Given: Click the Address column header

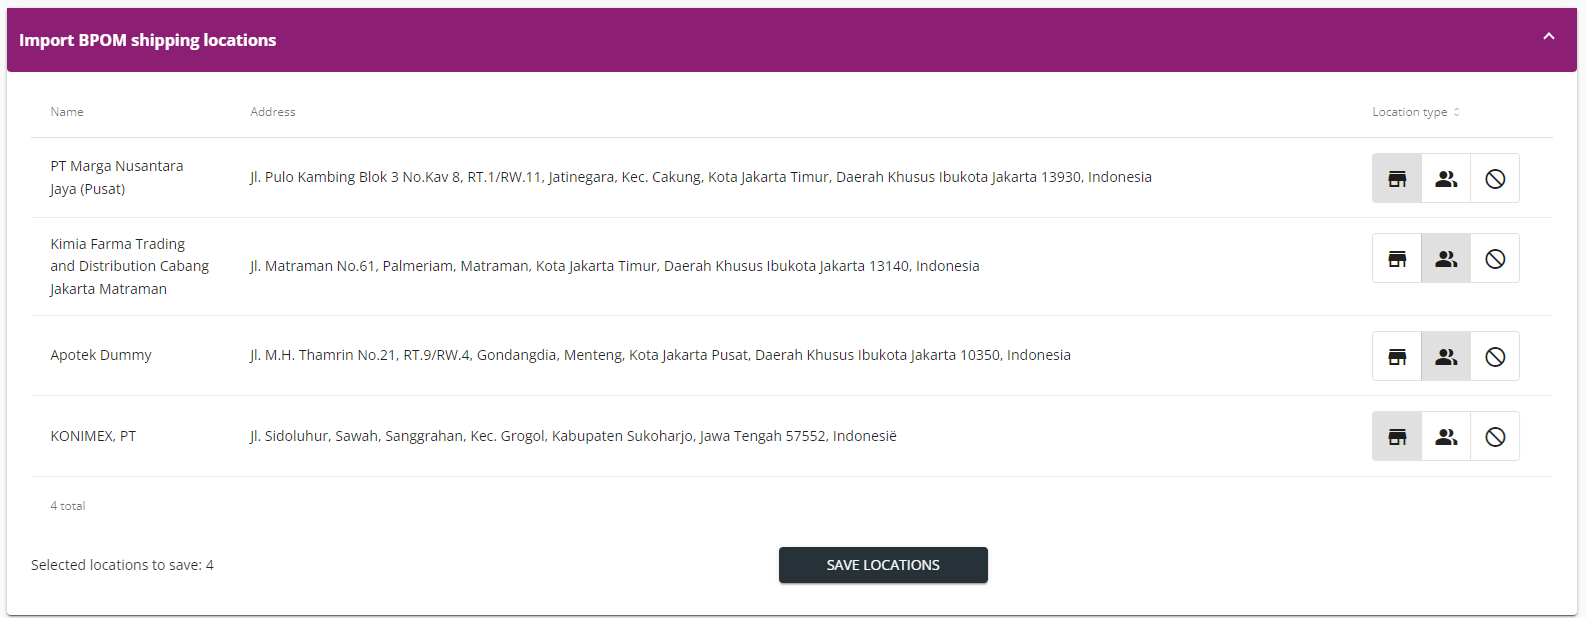Looking at the screenshot, I should click(273, 112).
